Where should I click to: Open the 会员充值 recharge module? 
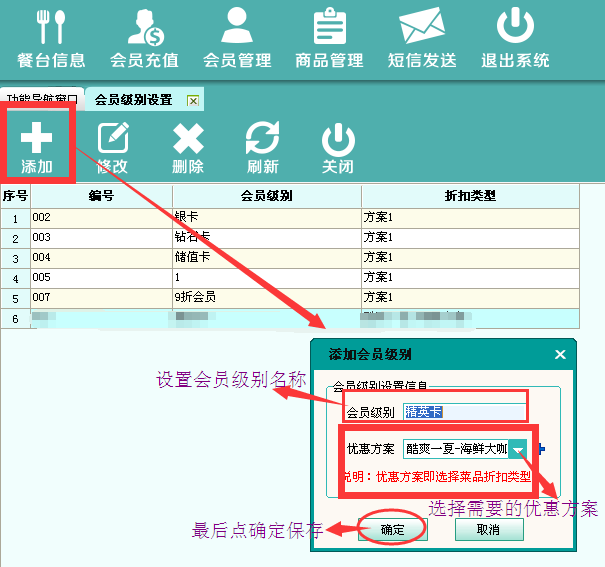coord(144,39)
